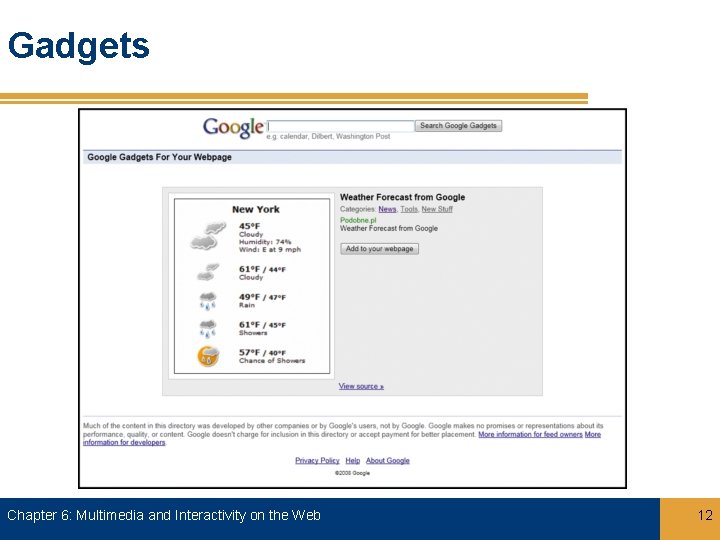Click the Wind: E at 9 mph text

coord(270,250)
